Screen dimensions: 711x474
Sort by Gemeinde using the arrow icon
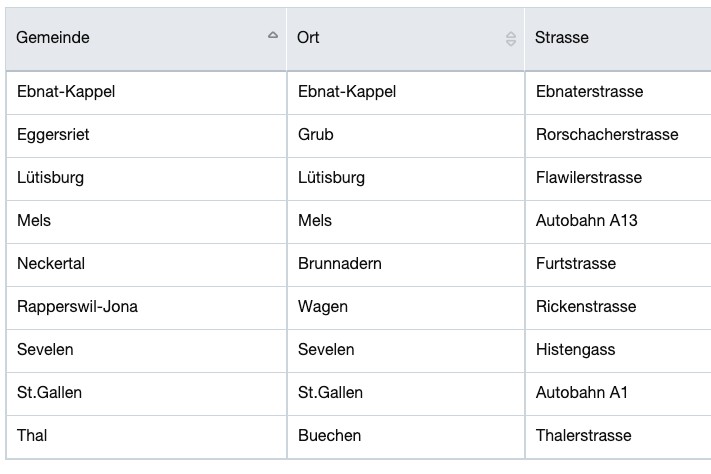tap(273, 35)
